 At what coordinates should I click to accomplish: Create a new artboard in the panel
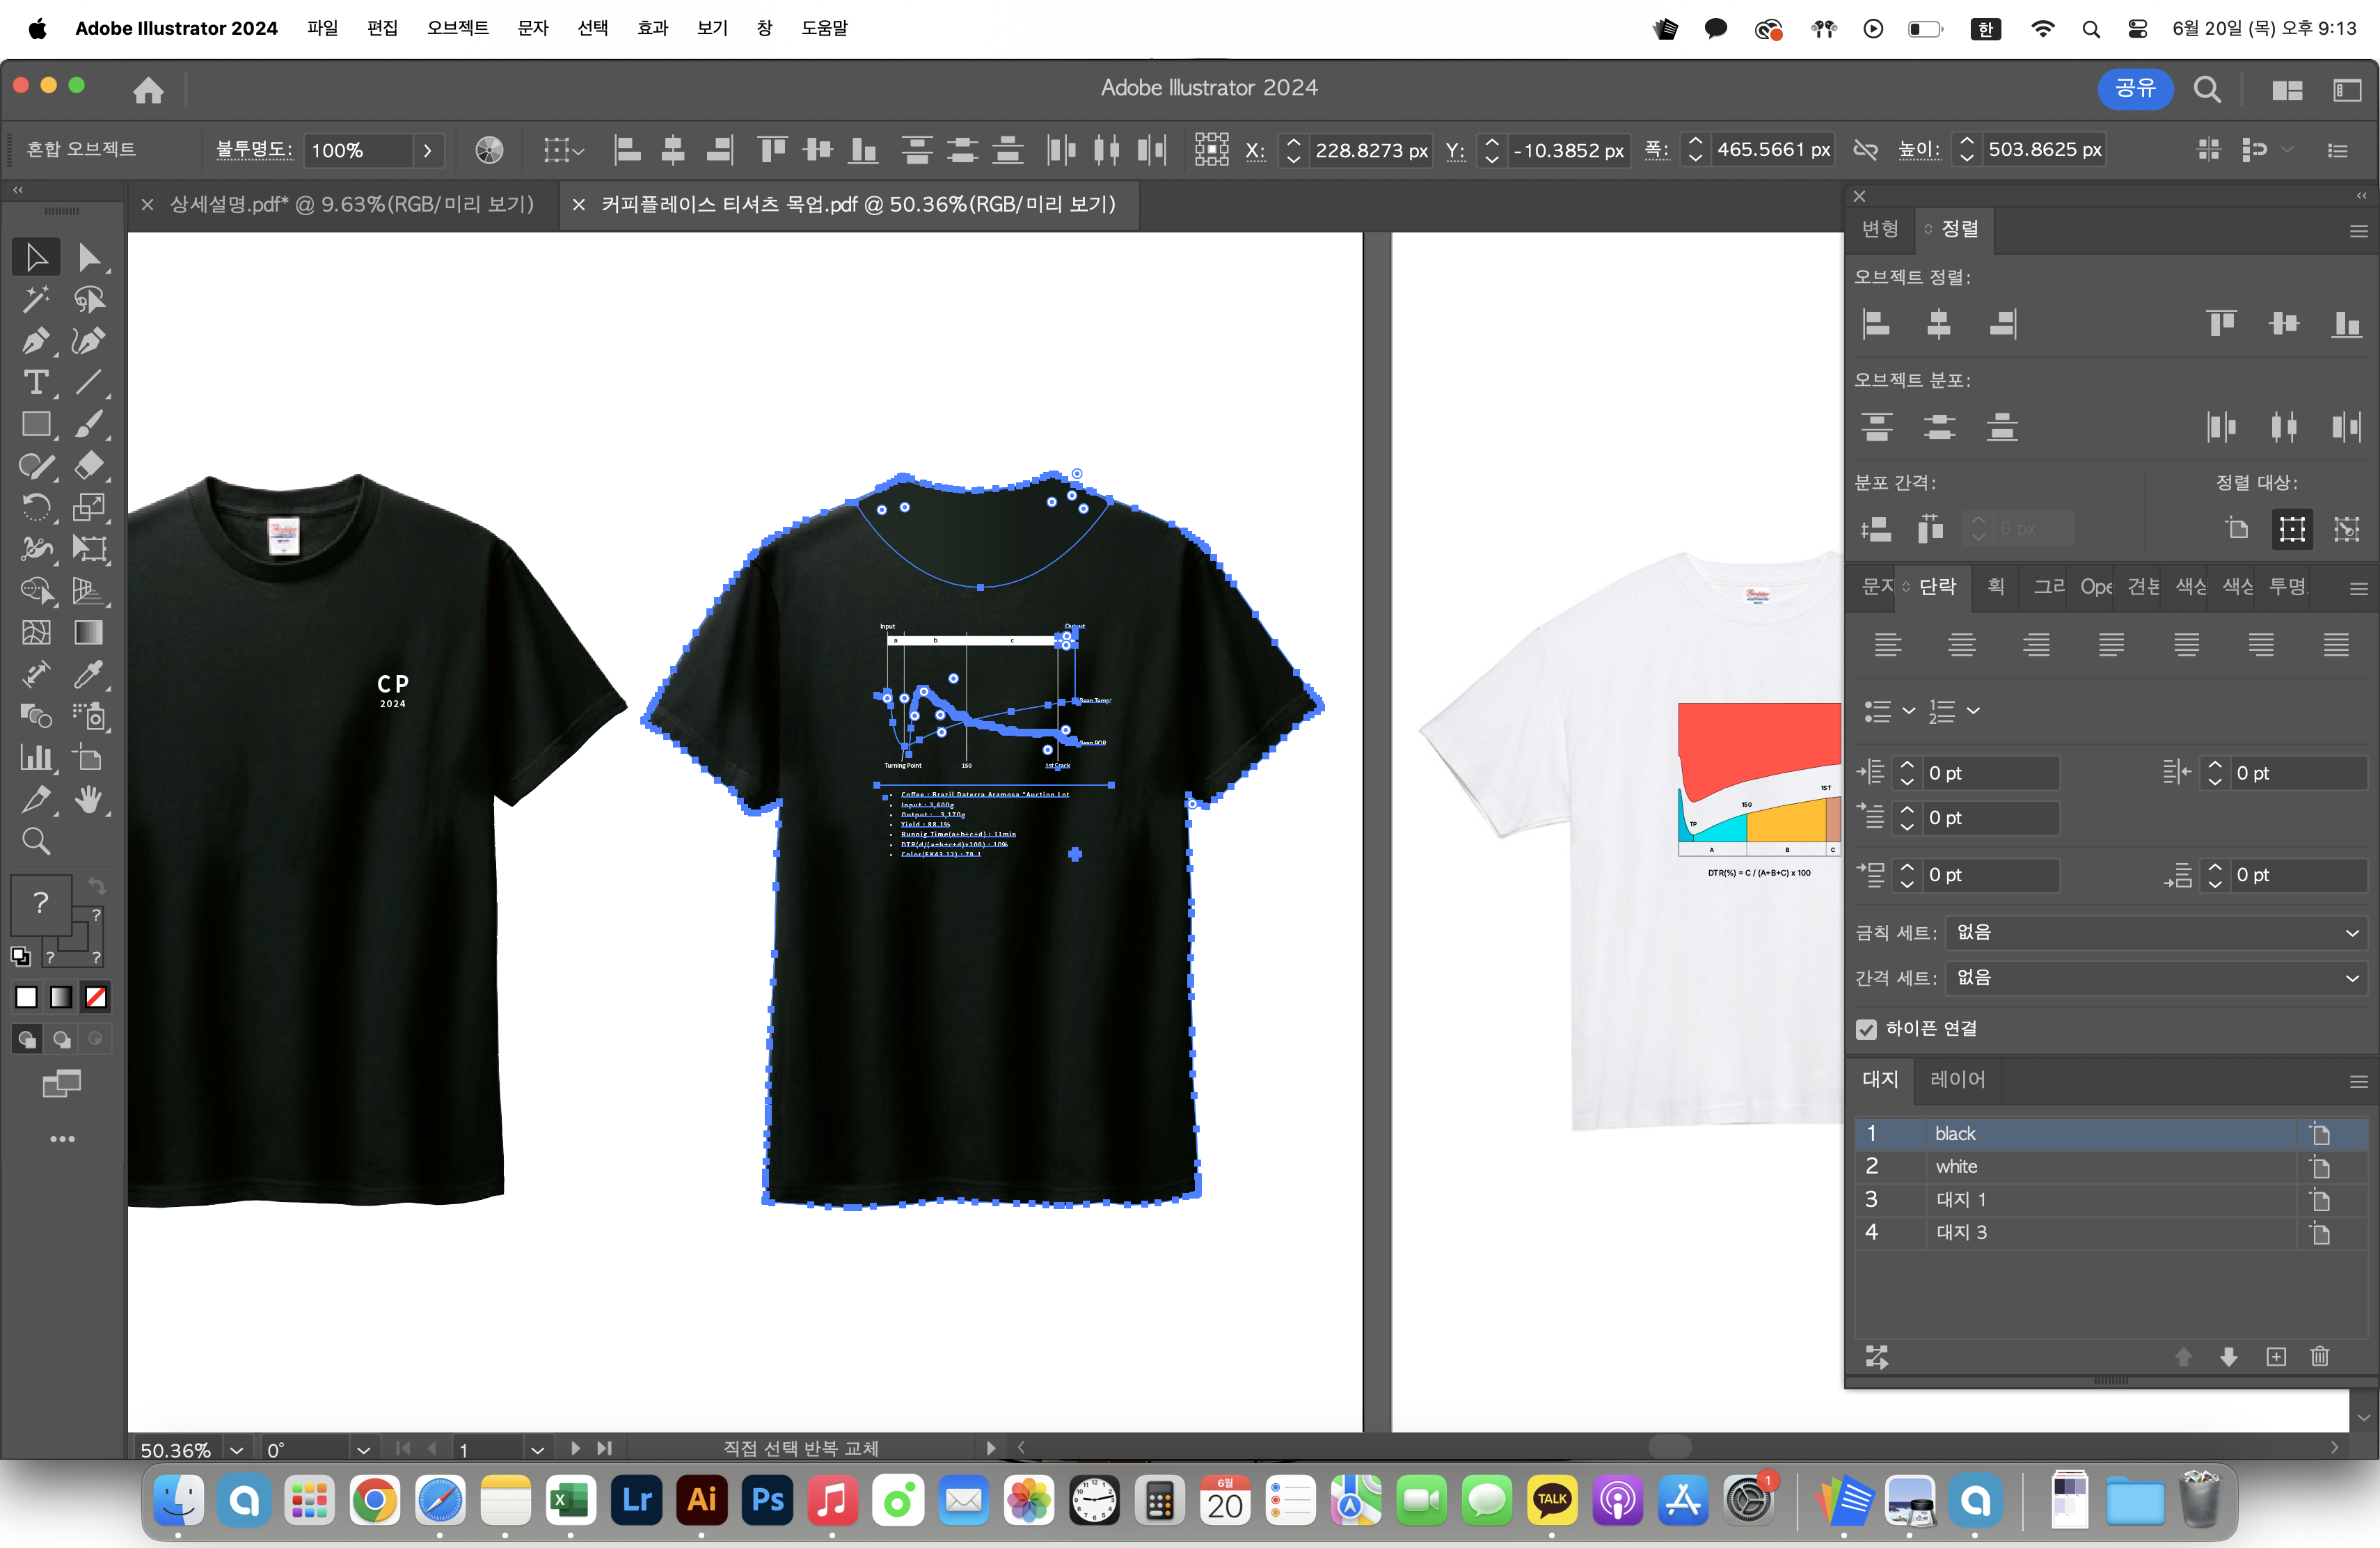click(x=2276, y=1357)
